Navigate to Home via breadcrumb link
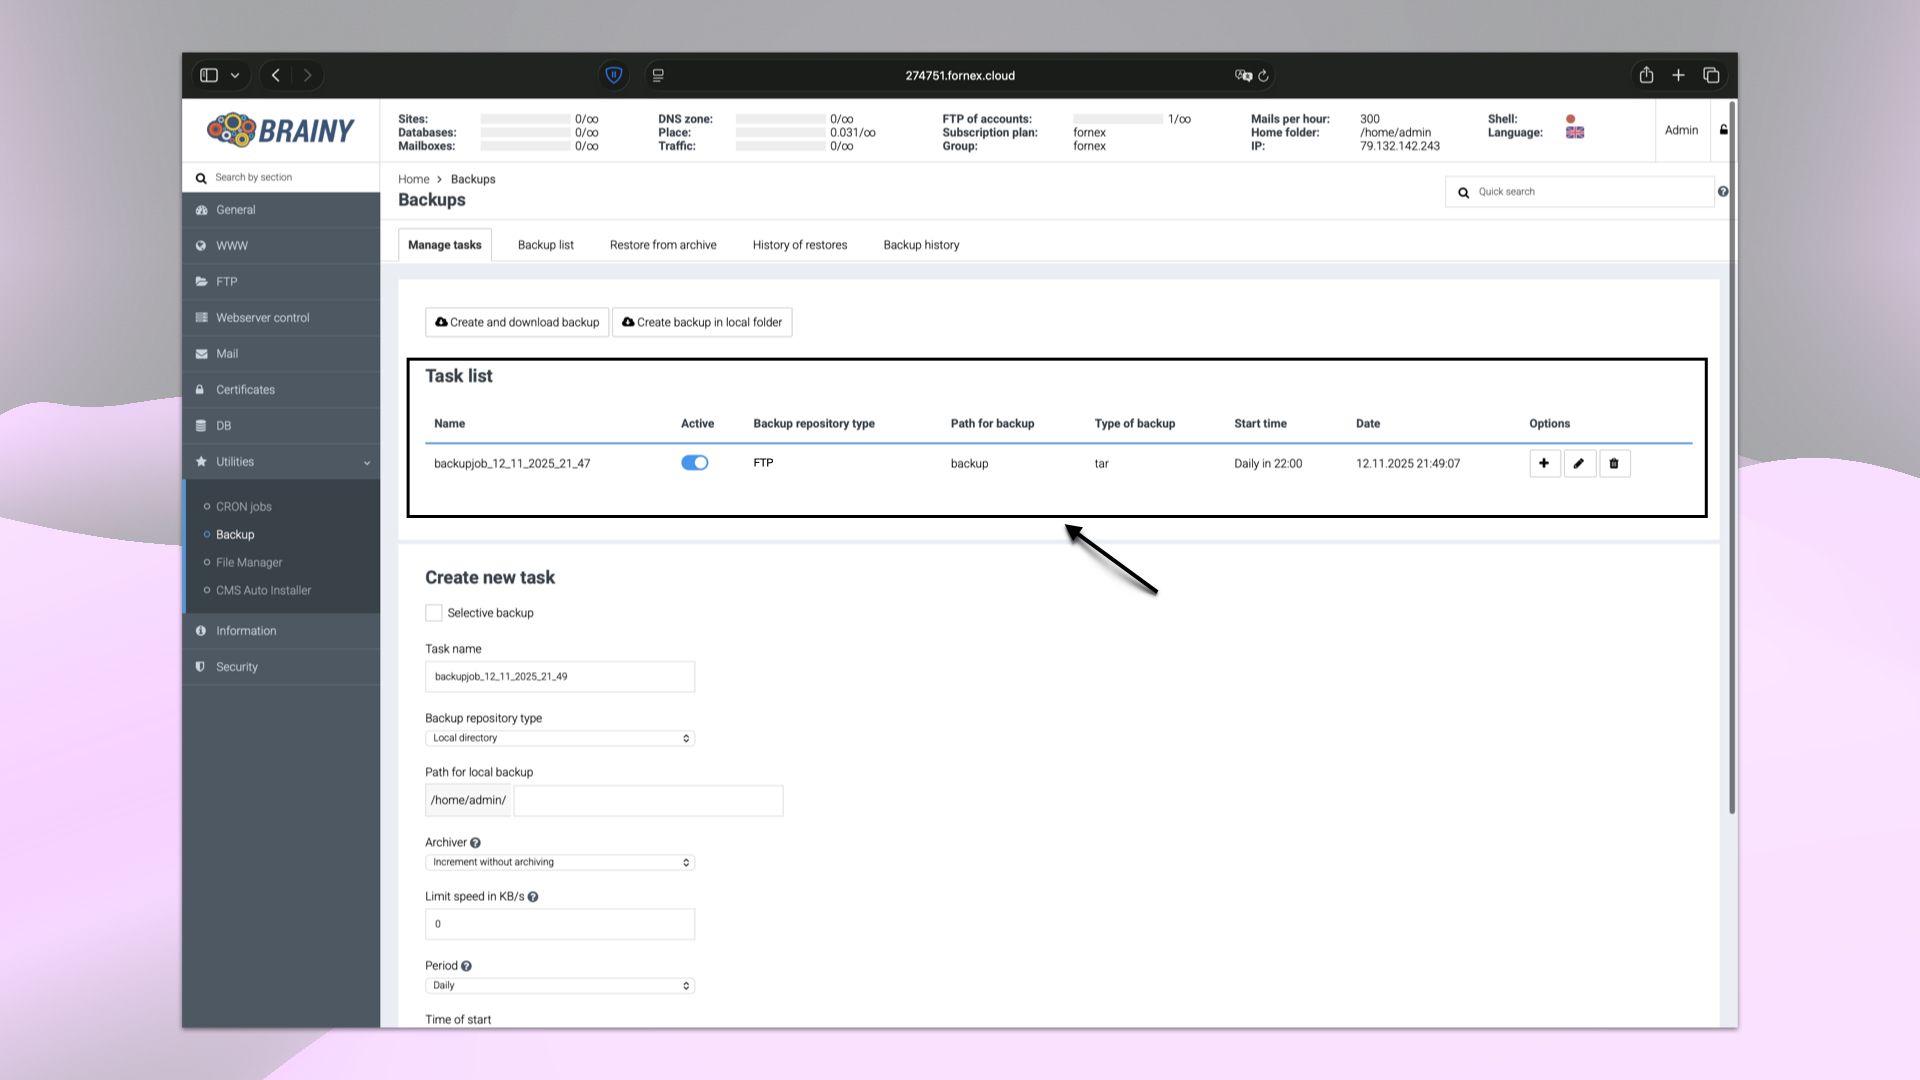The image size is (1920, 1080). pyautogui.click(x=413, y=179)
